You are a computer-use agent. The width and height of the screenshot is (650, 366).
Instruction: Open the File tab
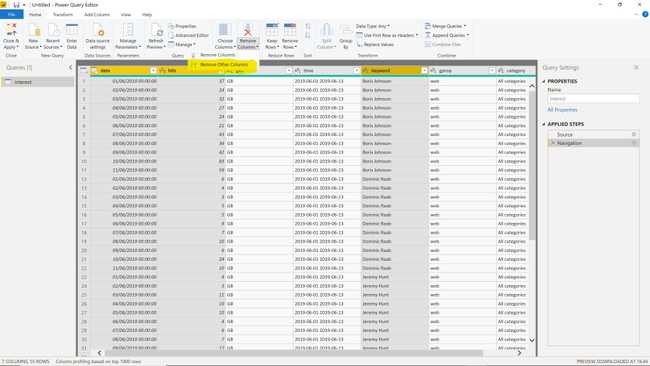pyautogui.click(x=12, y=15)
